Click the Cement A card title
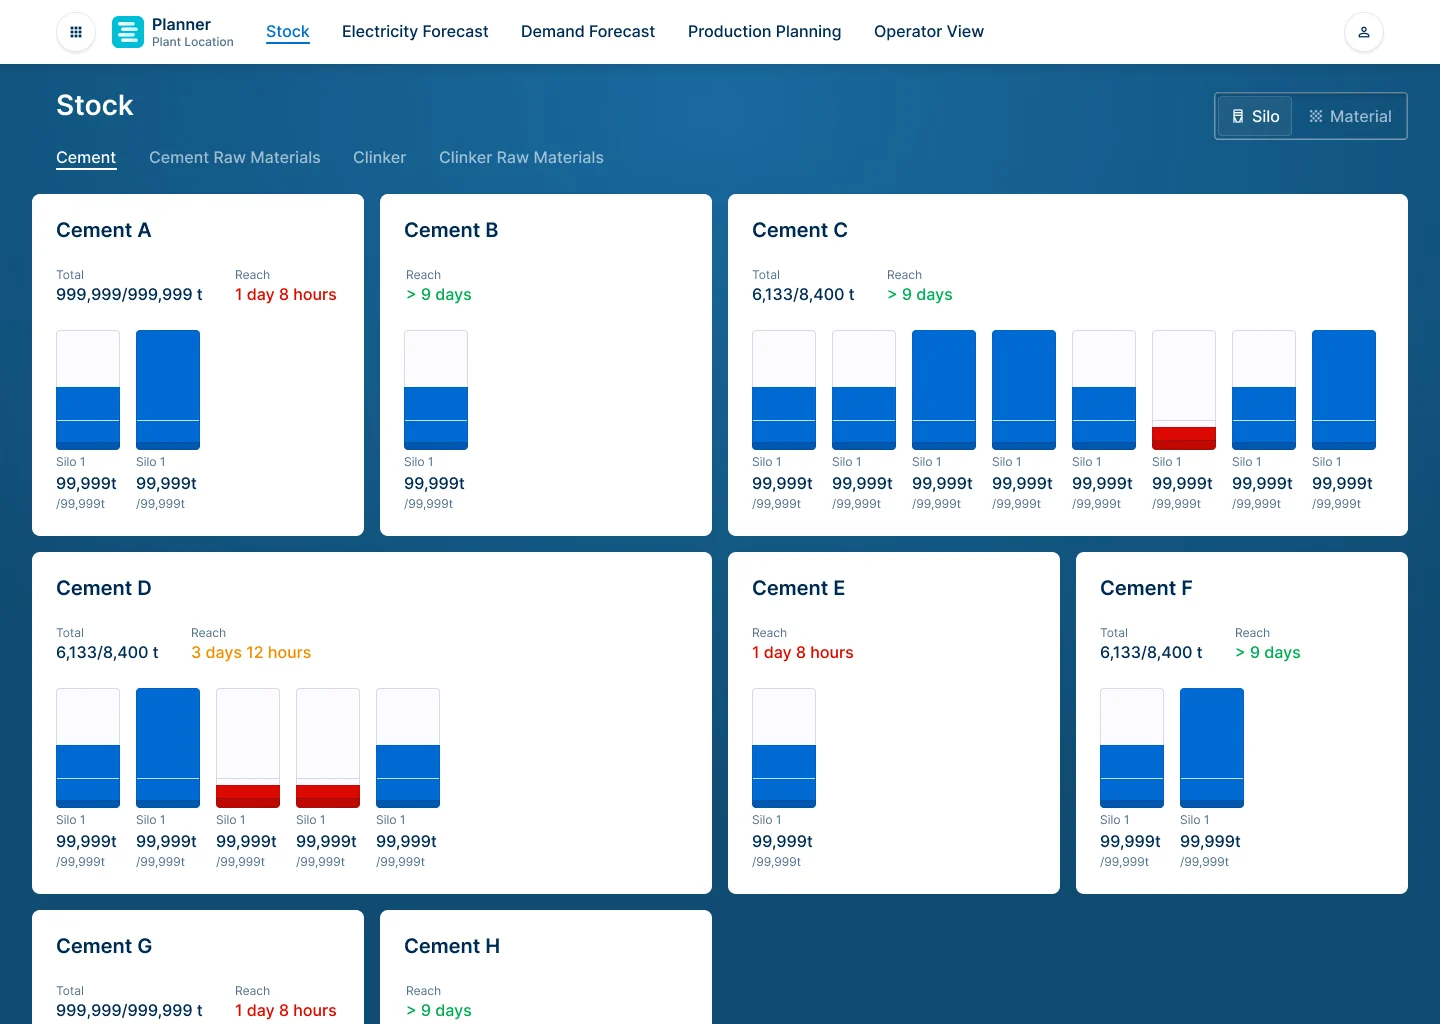Screen dimensions: 1440x1024 coord(104,230)
